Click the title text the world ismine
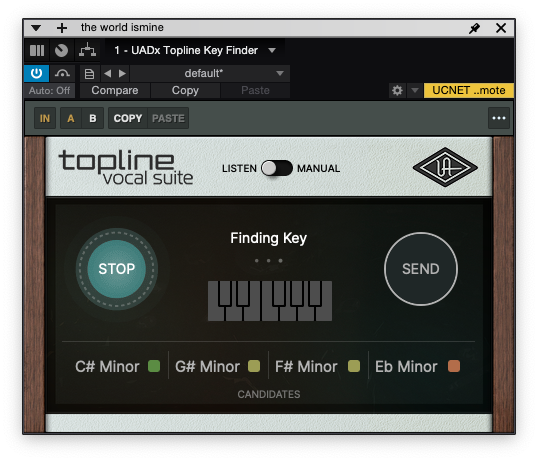538x461 pixels. (122, 27)
